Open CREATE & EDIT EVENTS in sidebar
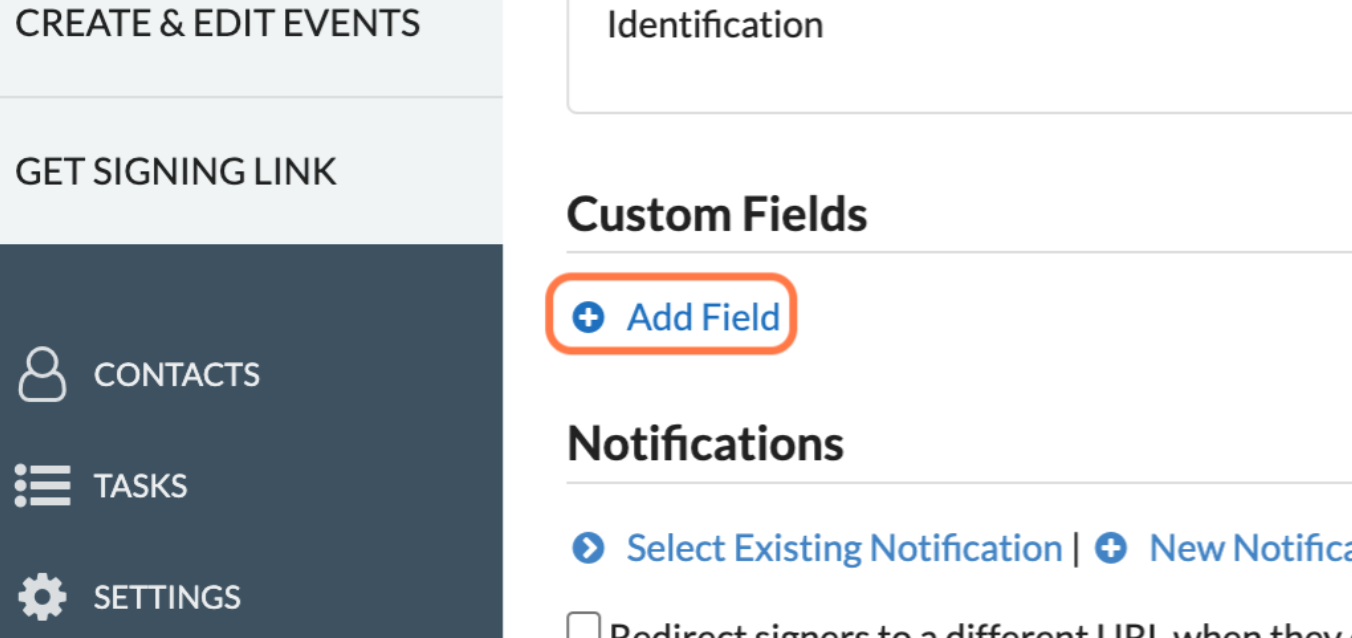 [x=218, y=23]
